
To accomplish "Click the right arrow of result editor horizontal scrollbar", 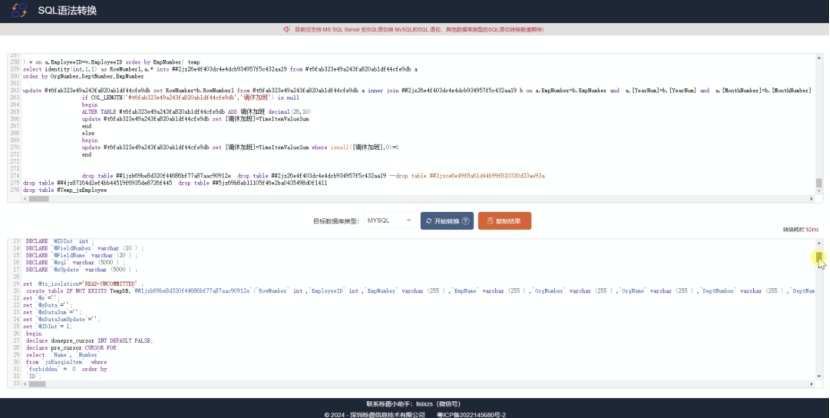I will coord(811,384).
